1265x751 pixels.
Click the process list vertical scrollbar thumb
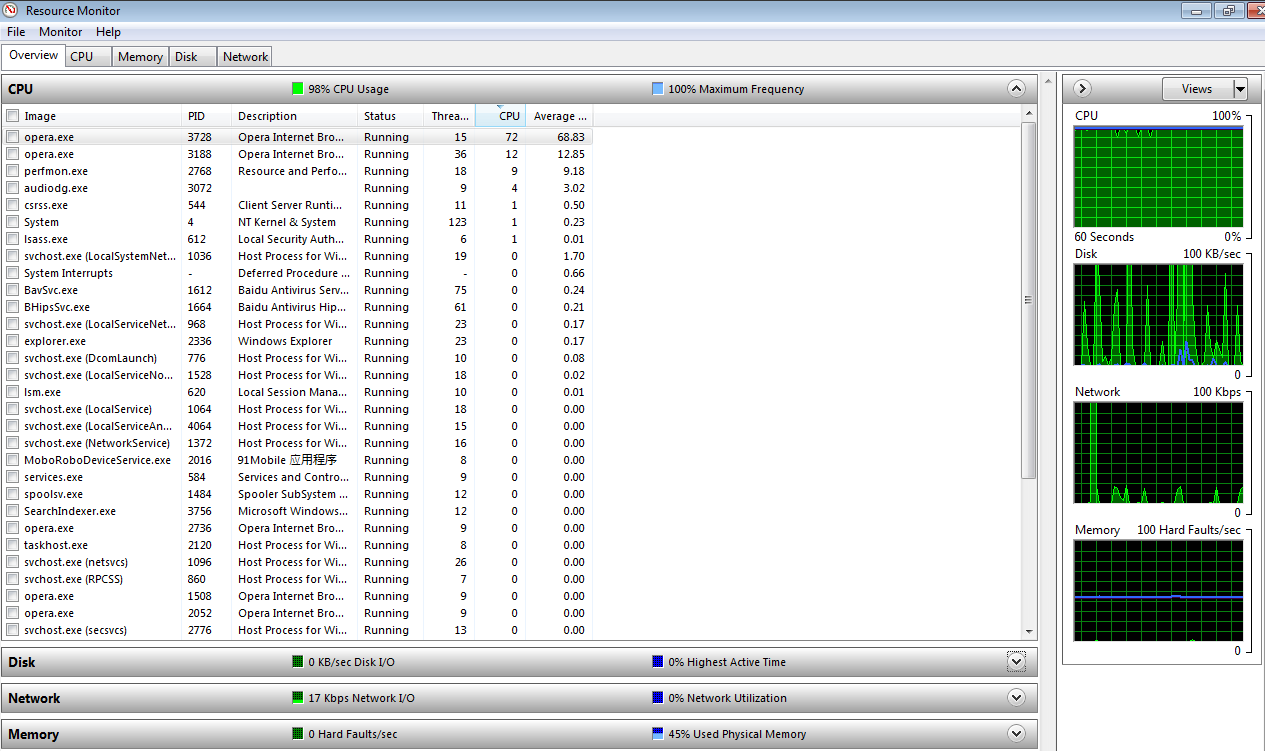pos(1029,300)
